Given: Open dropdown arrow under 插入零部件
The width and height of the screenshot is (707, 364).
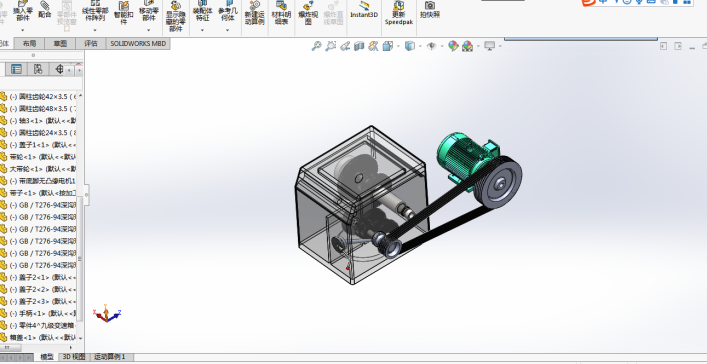Looking at the screenshot, I should [23, 30].
